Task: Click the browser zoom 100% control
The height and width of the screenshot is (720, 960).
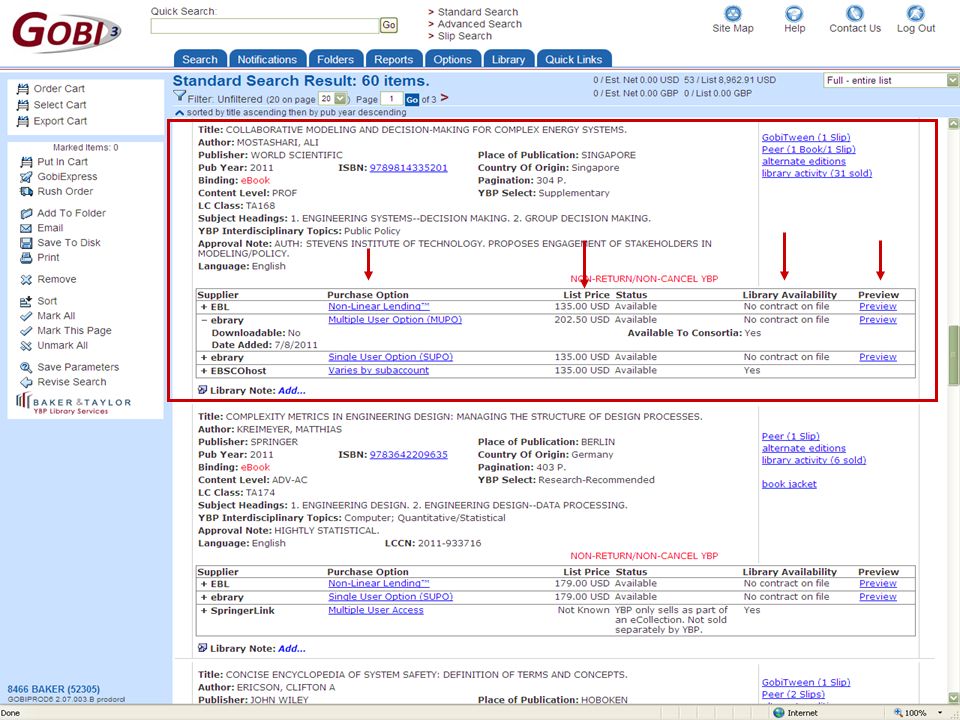Action: point(917,713)
